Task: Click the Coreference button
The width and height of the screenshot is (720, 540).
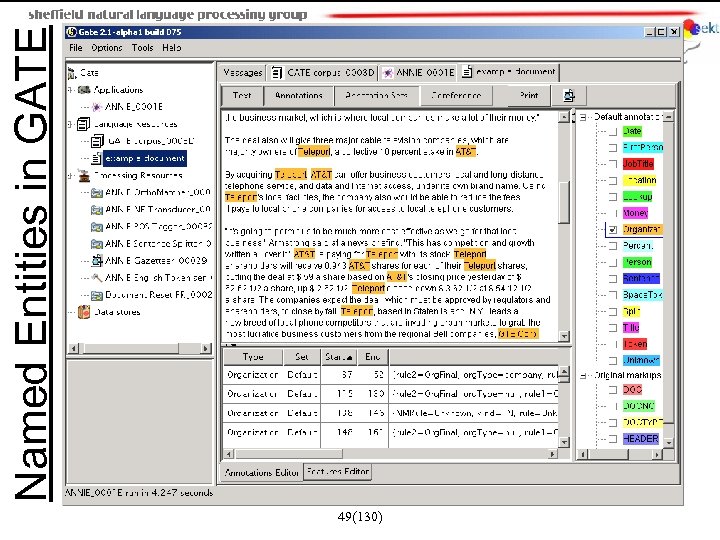Action: [x=456, y=96]
